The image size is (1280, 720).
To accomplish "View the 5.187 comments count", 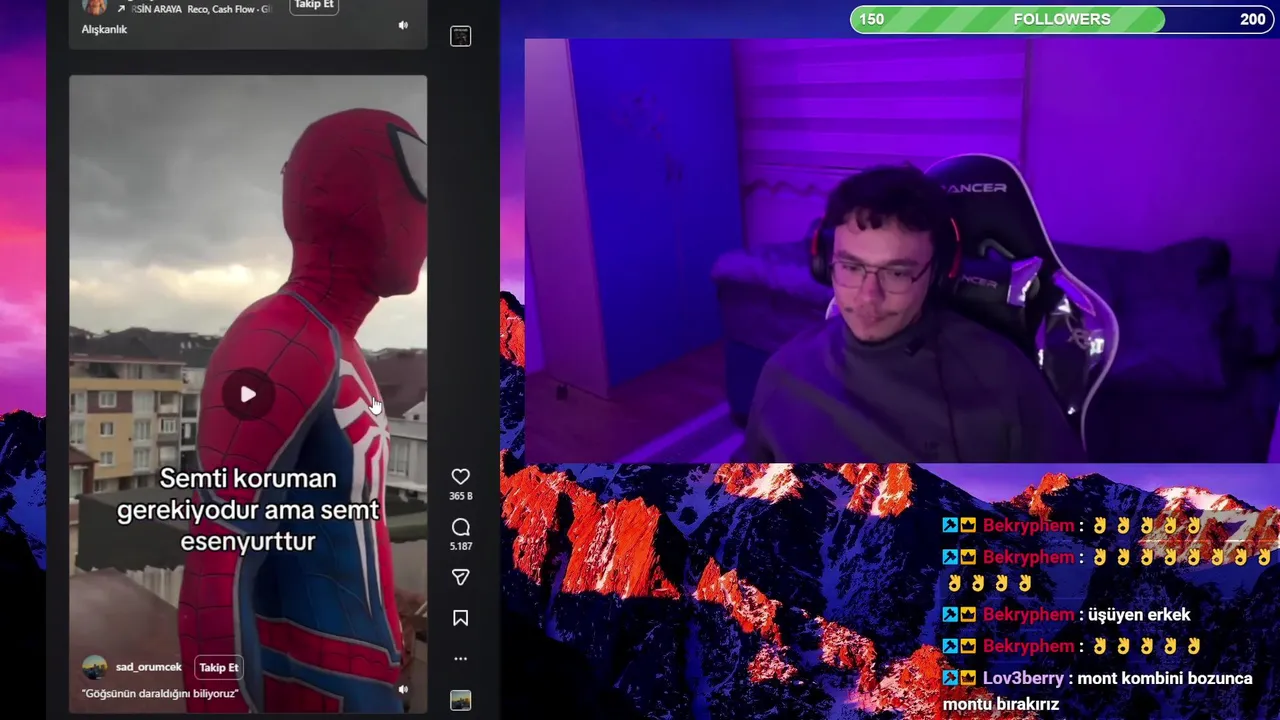I will 460,546.
